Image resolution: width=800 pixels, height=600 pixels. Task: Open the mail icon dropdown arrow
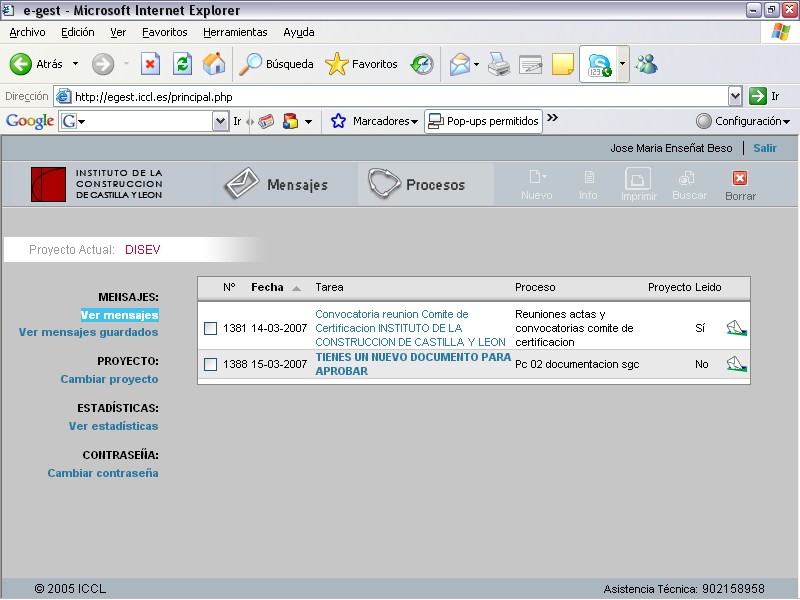[477, 64]
